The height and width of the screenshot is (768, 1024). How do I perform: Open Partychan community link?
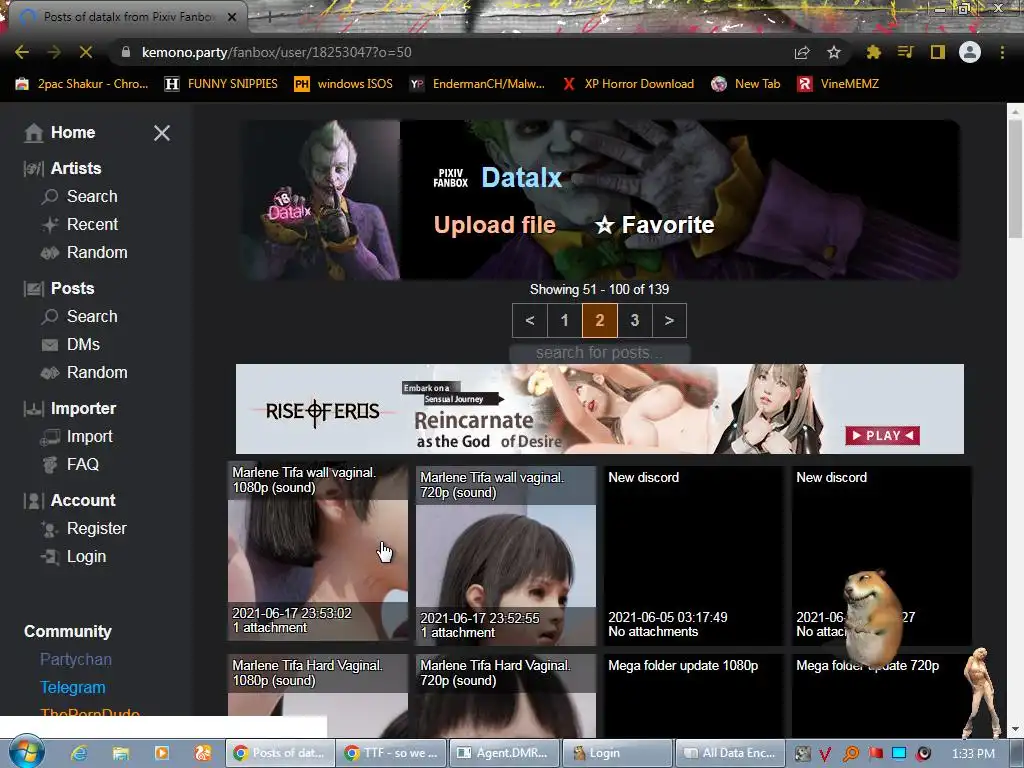click(x=76, y=660)
